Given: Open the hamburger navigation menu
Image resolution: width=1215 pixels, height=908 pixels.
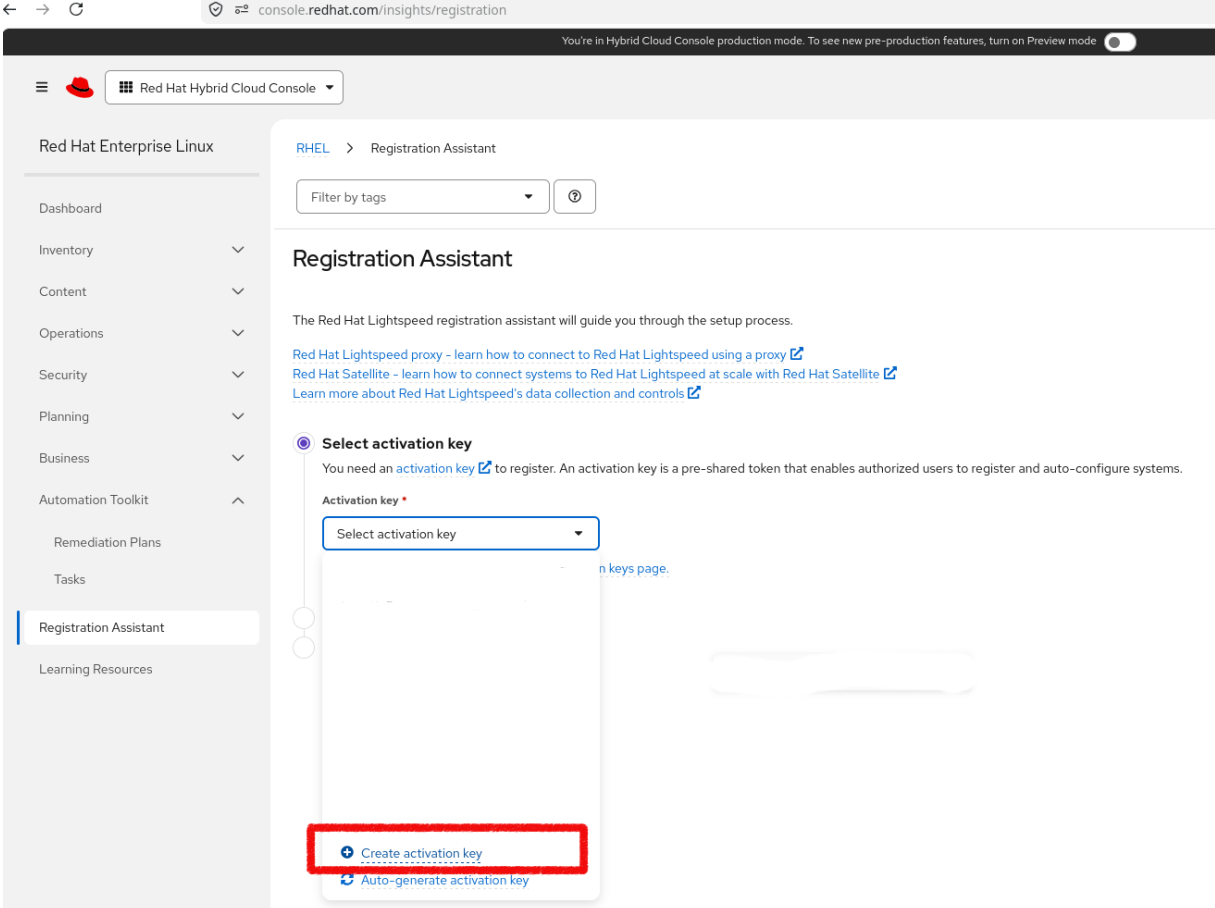Looking at the screenshot, I should (42, 87).
